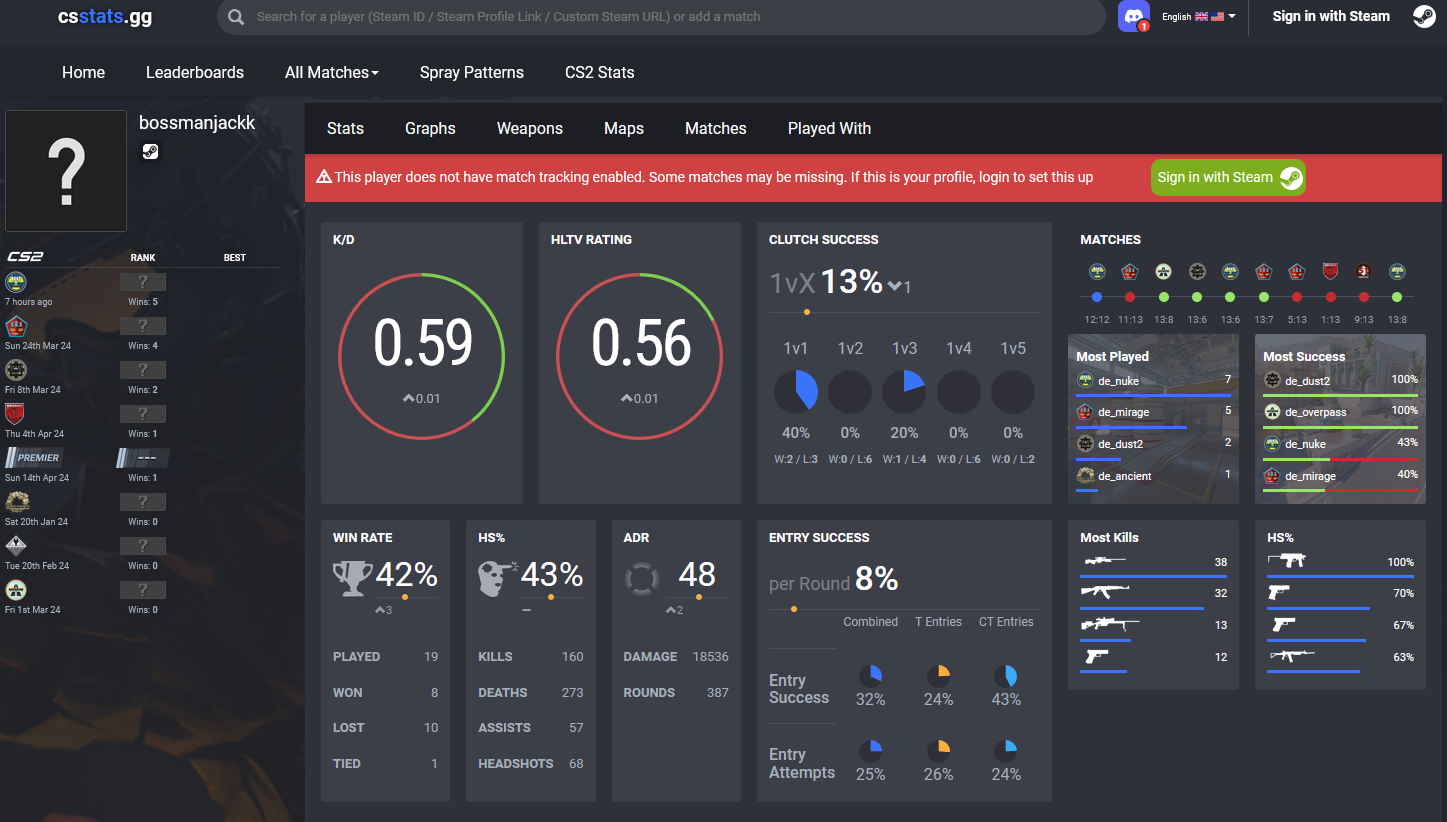Click the headshot icon in HS% card
The image size is (1447, 822).
pyautogui.click(x=498, y=578)
